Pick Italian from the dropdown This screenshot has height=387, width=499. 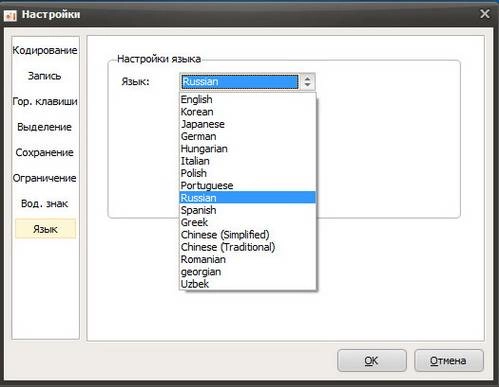(248, 161)
